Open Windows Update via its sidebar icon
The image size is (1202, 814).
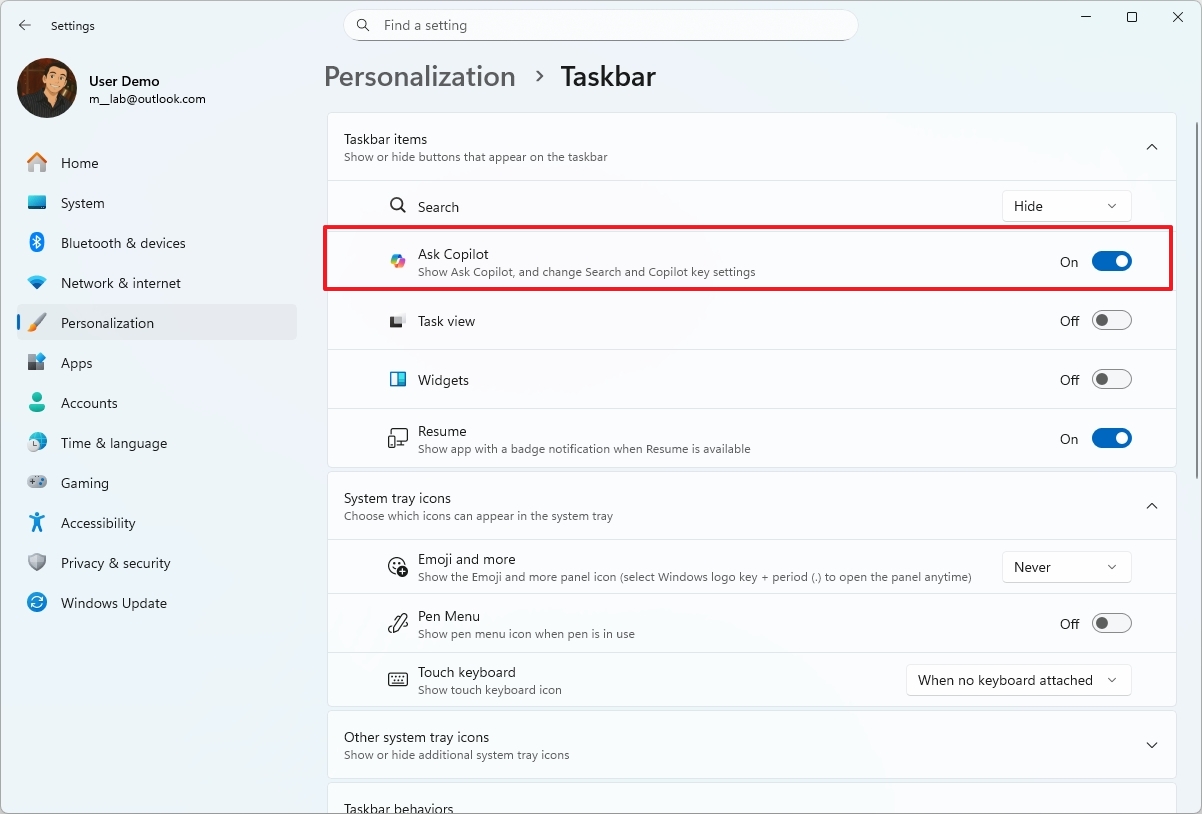tap(37, 603)
